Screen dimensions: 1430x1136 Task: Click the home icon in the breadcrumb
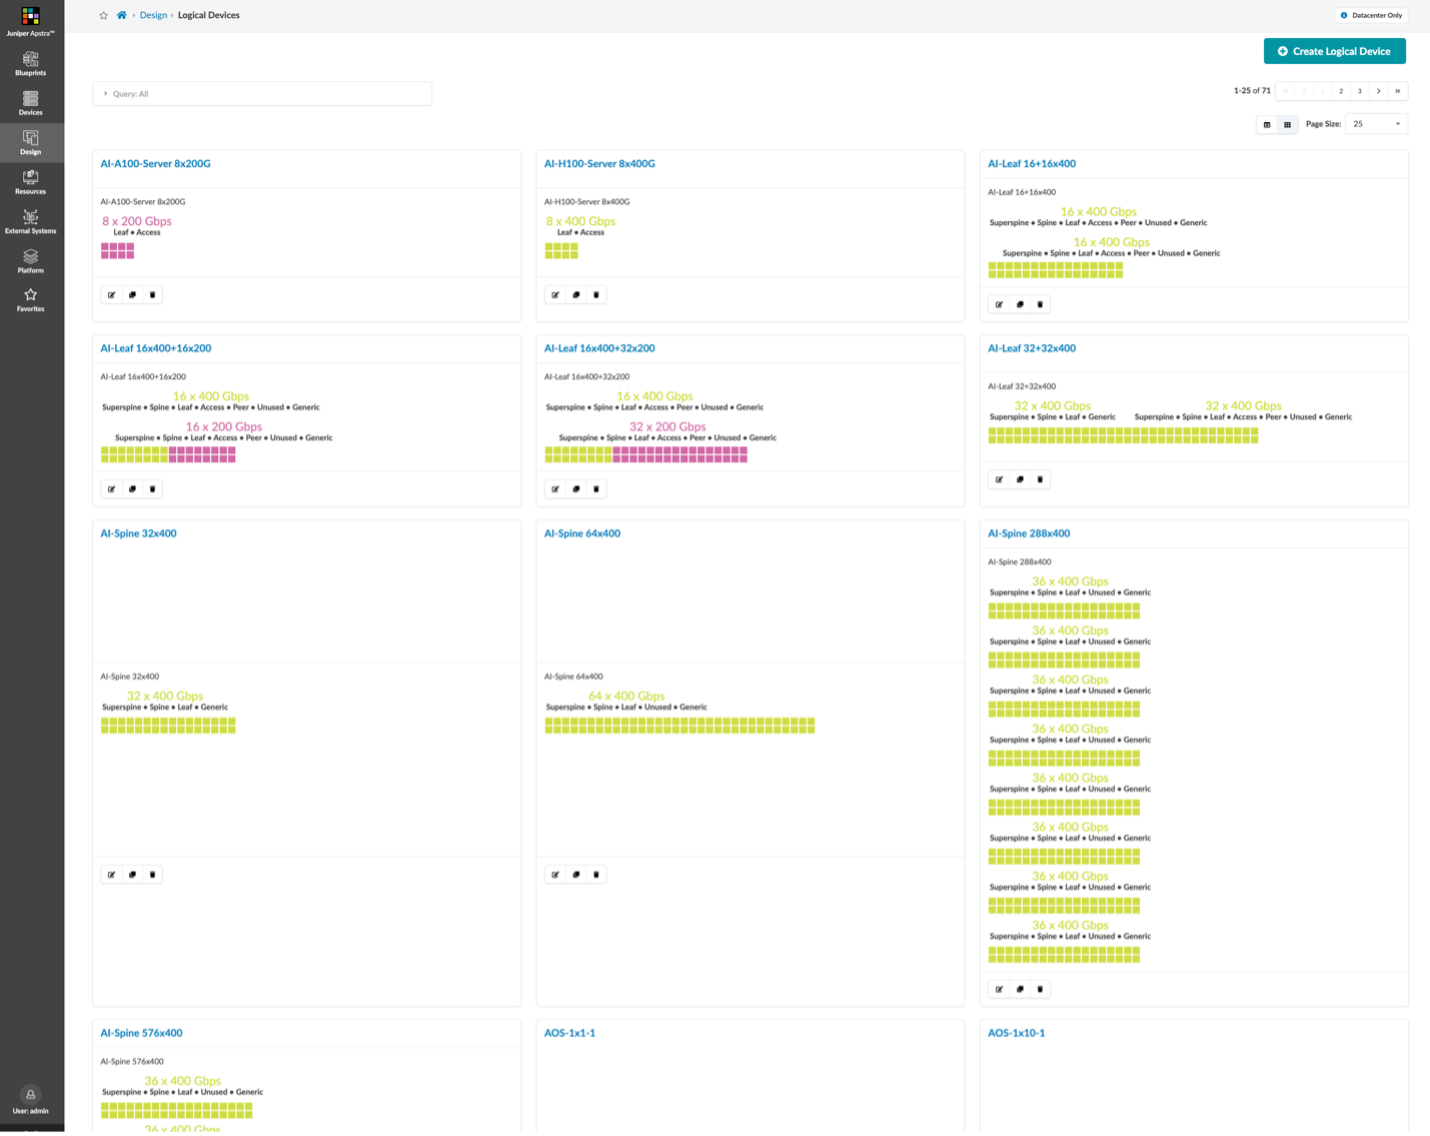(122, 15)
